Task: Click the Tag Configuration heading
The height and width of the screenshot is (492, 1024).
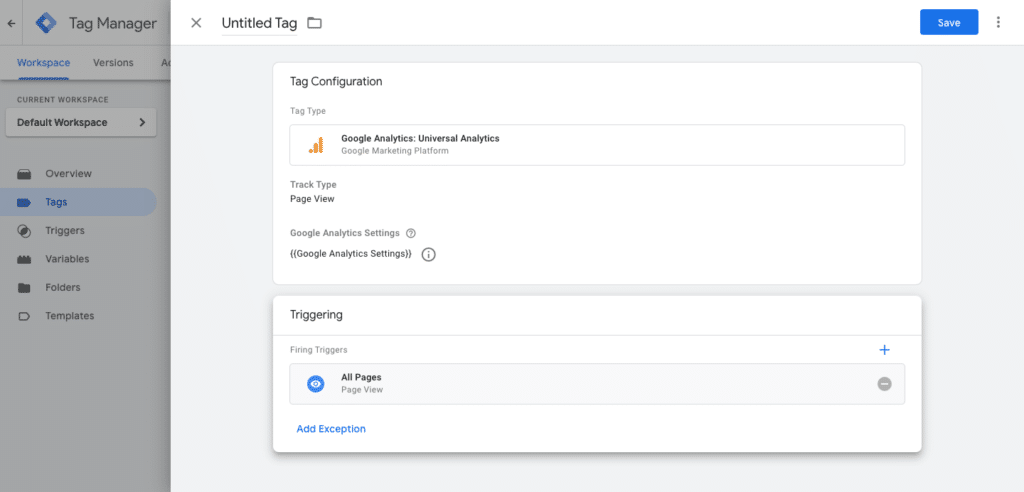Action: click(x=336, y=82)
